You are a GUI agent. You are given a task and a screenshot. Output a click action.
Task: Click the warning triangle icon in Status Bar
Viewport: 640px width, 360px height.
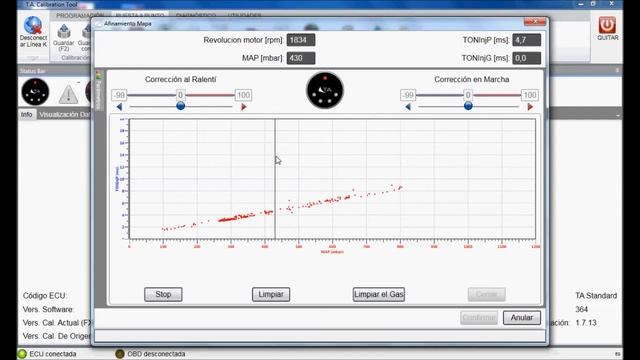pos(68,93)
